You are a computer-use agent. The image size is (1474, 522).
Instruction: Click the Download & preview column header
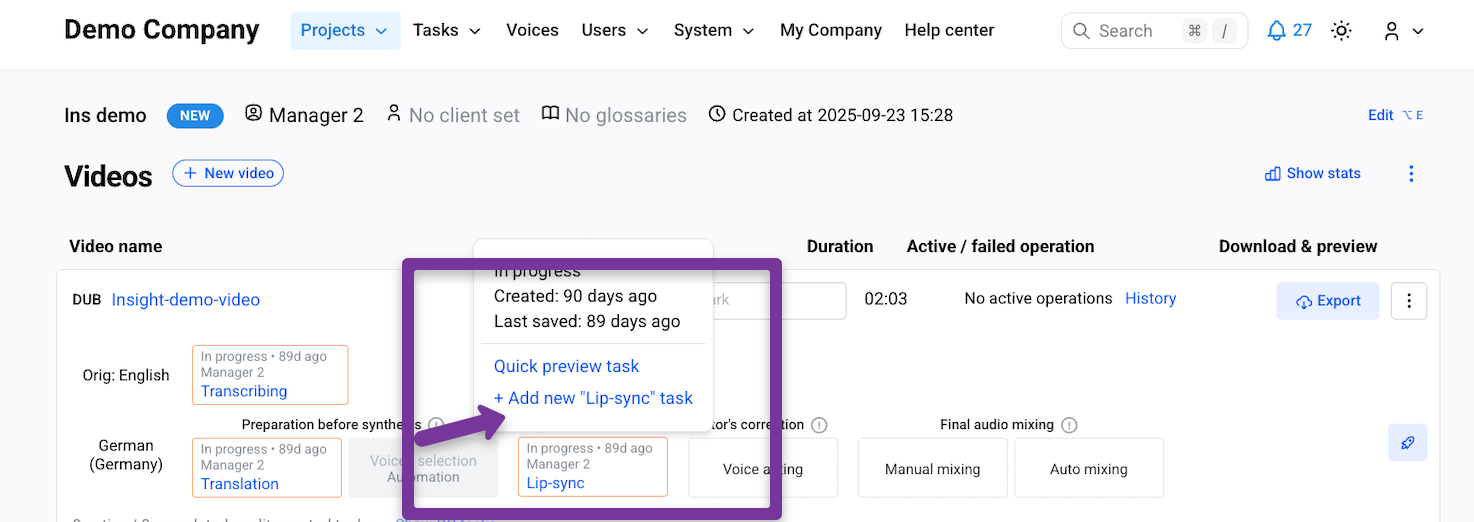(1298, 246)
